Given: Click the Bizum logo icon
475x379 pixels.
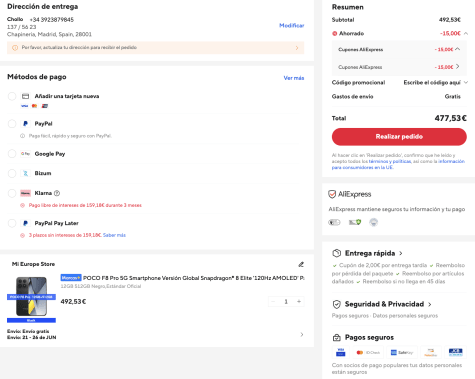Looking at the screenshot, I should point(25,173).
